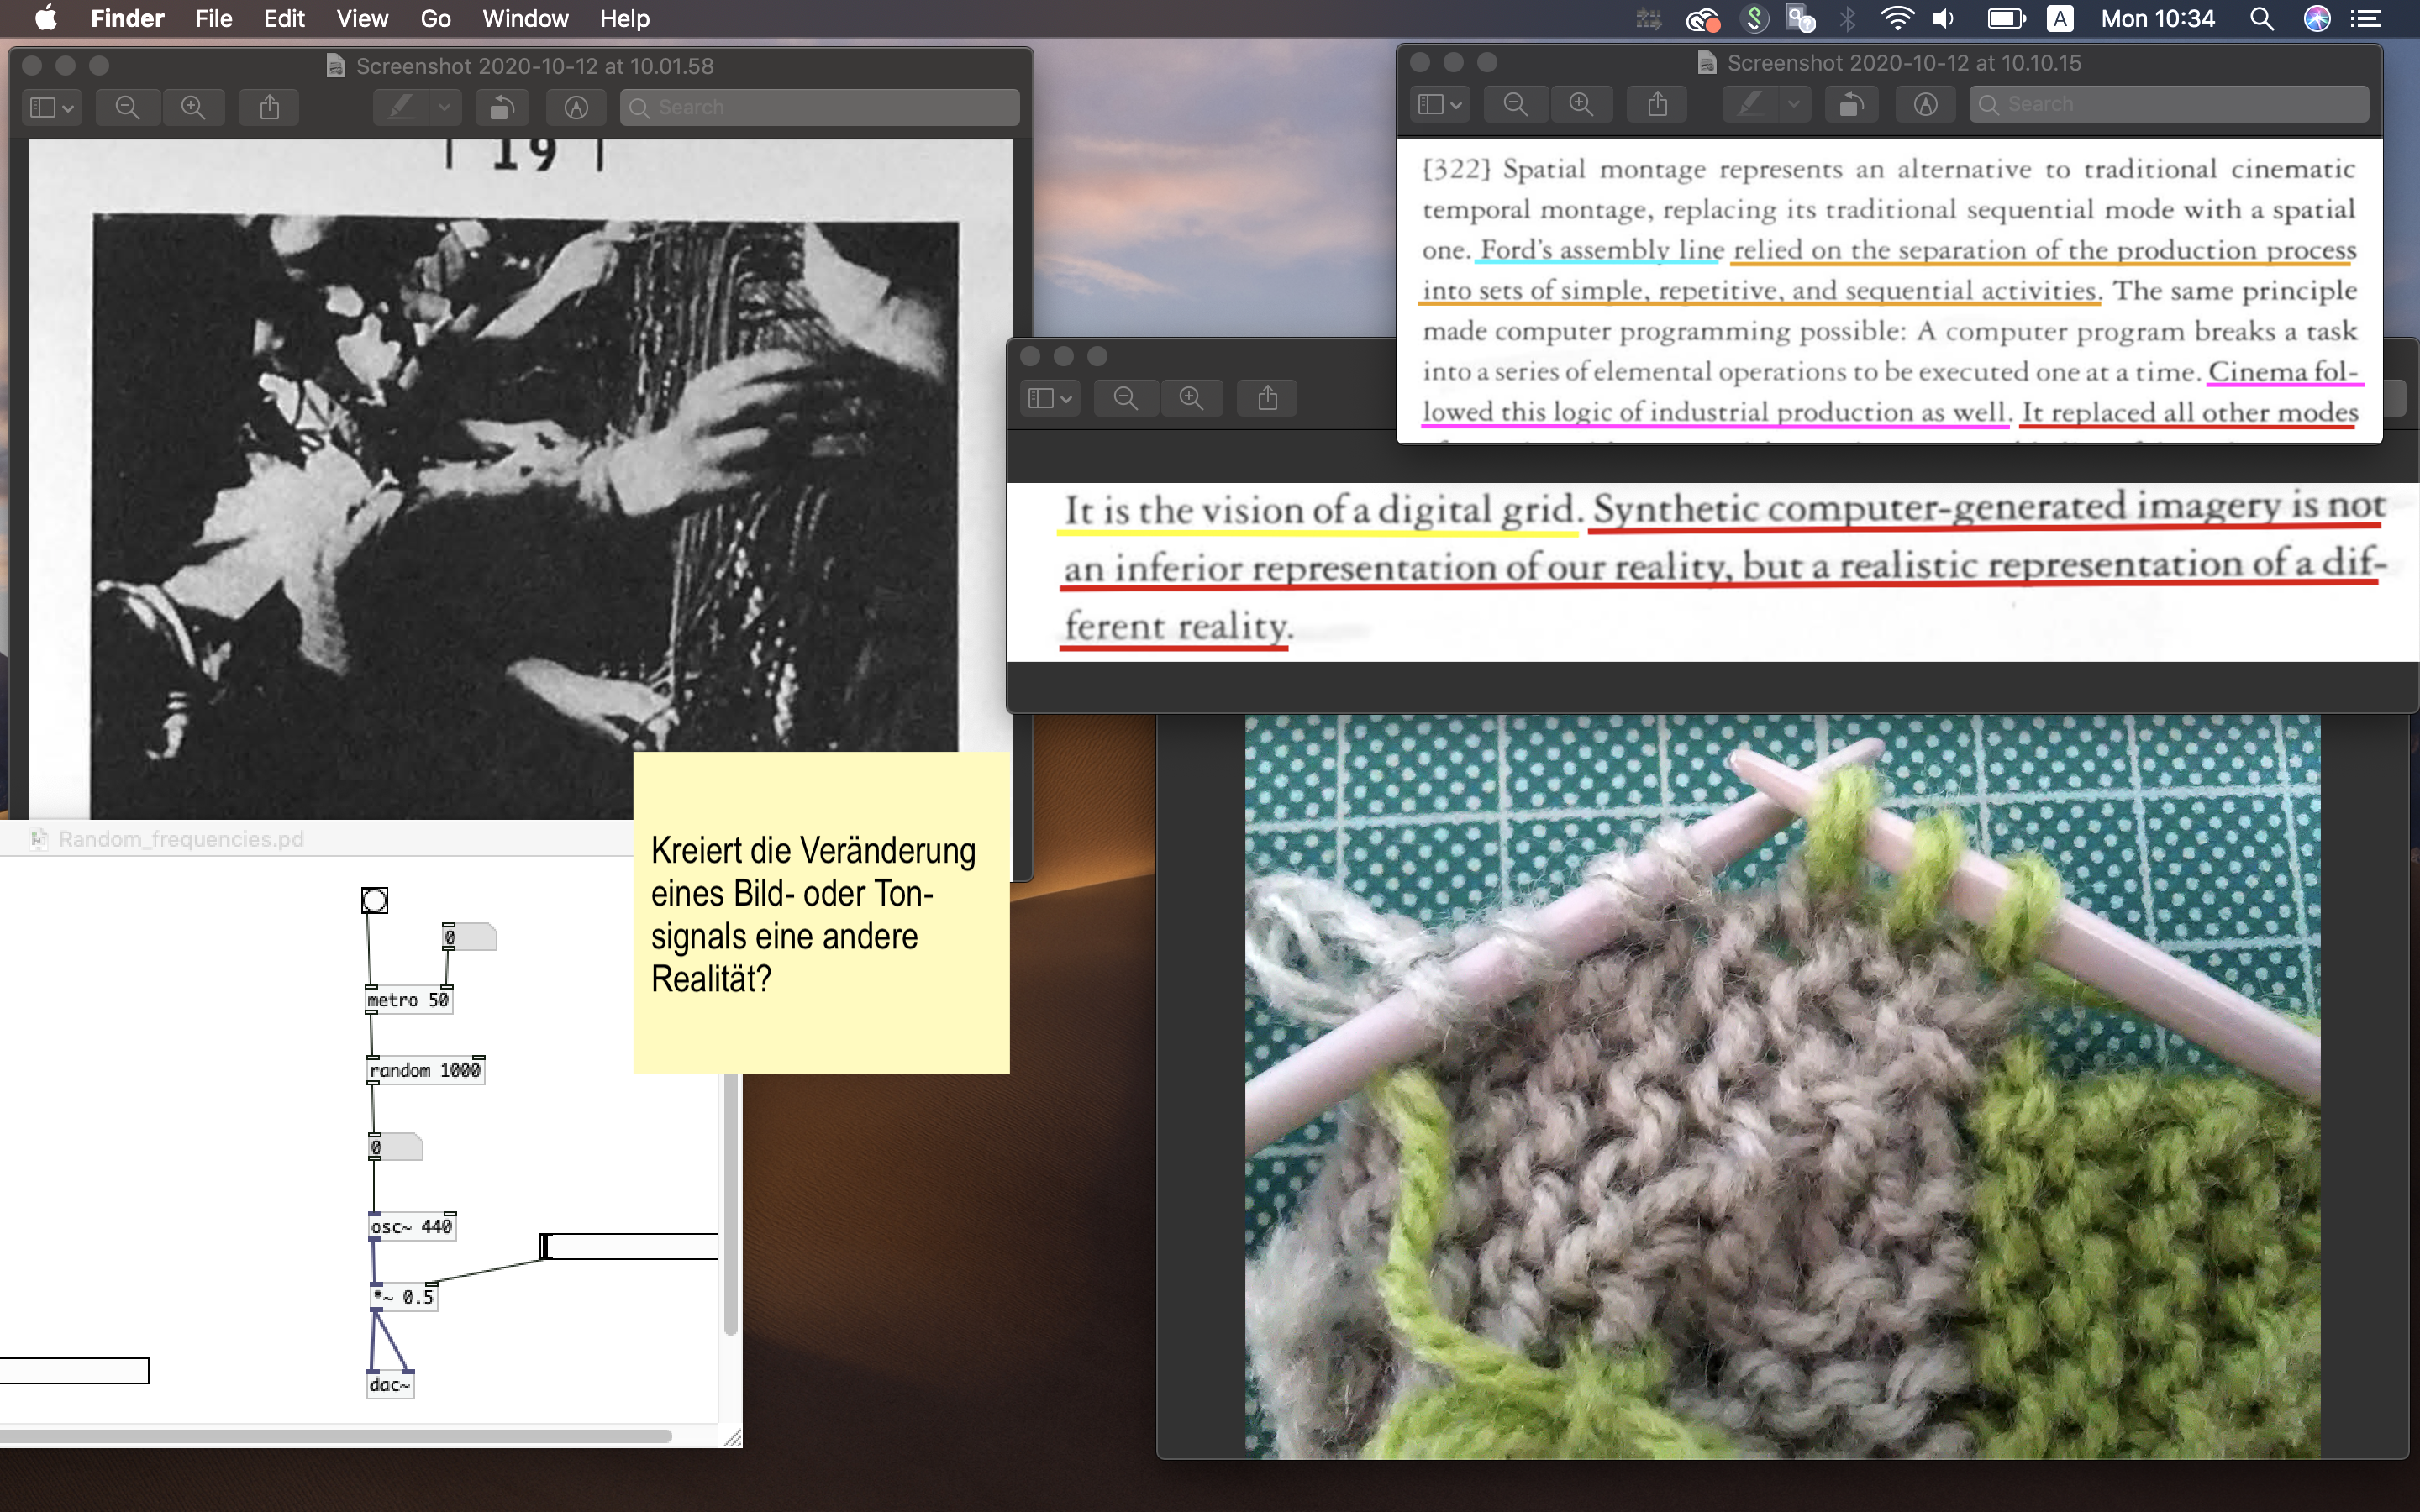This screenshot has width=2420, height=1512.
Task: Open Markup toolbar in Screenshot 10.10.15 window
Action: [x=1925, y=104]
